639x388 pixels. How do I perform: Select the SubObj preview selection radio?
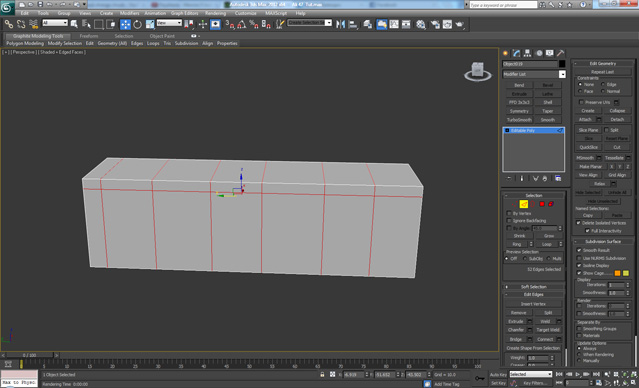coord(525,258)
